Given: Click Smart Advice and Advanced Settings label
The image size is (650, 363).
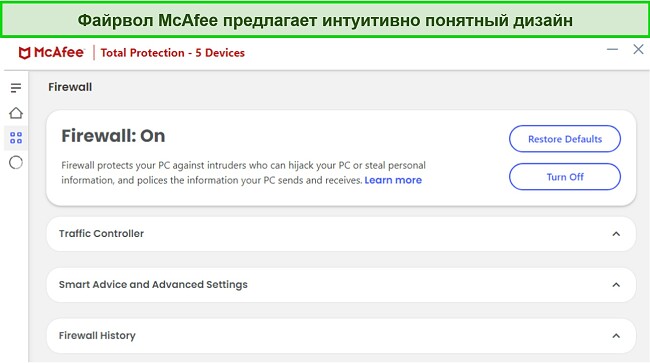Looking at the screenshot, I should pos(153,285).
